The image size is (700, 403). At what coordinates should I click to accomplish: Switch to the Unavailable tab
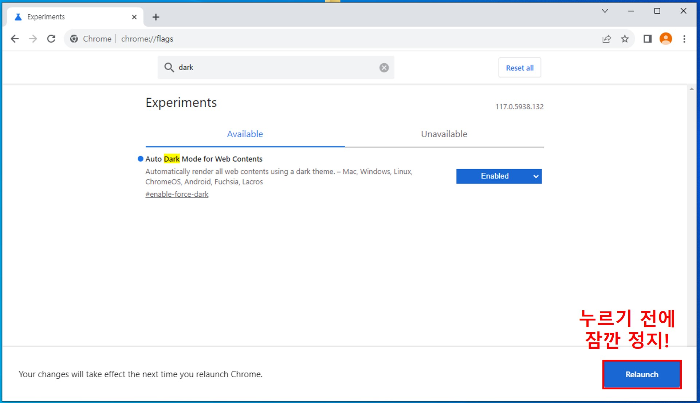click(444, 134)
